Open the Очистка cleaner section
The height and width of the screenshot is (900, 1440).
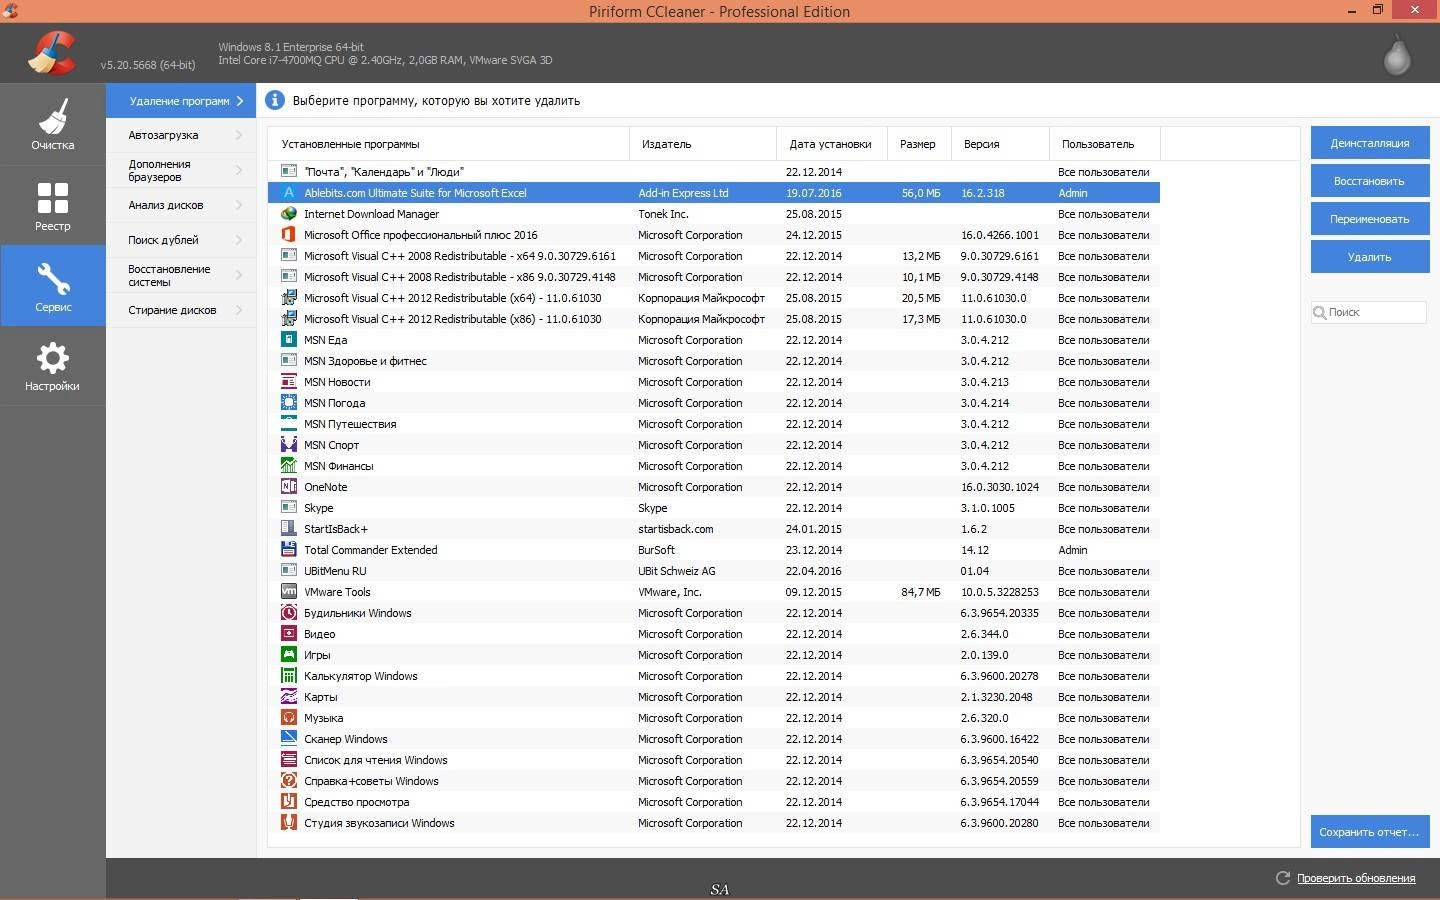53,125
